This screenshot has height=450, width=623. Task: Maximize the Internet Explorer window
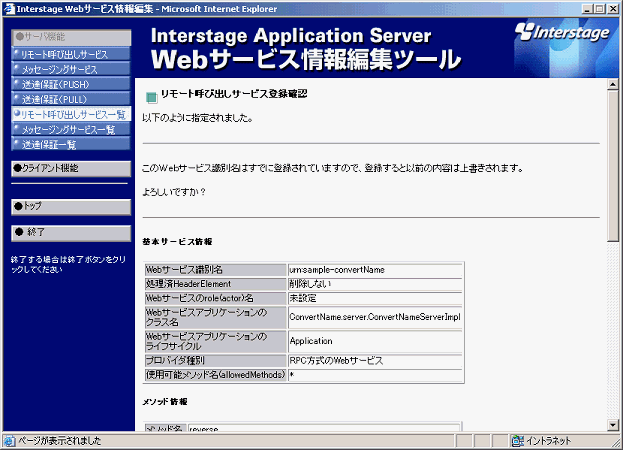pyautogui.click(x=600, y=9)
